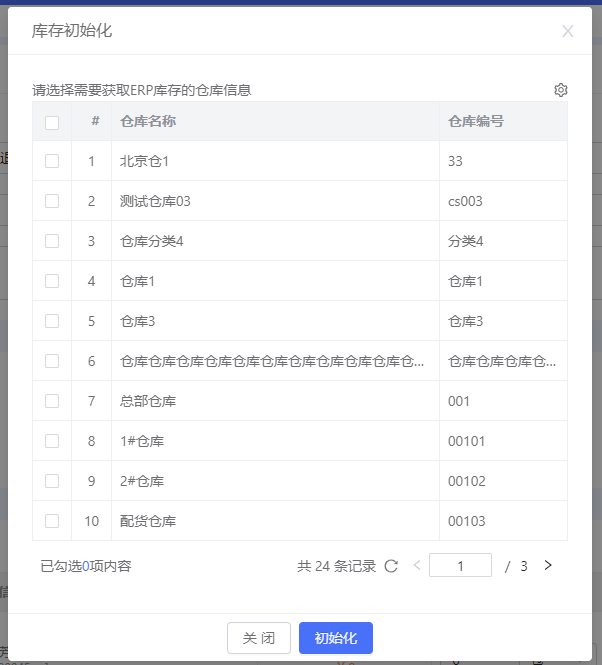The image size is (602, 665).
Task: Close the 库存初始化 dialog with X
Action: pyautogui.click(x=568, y=31)
